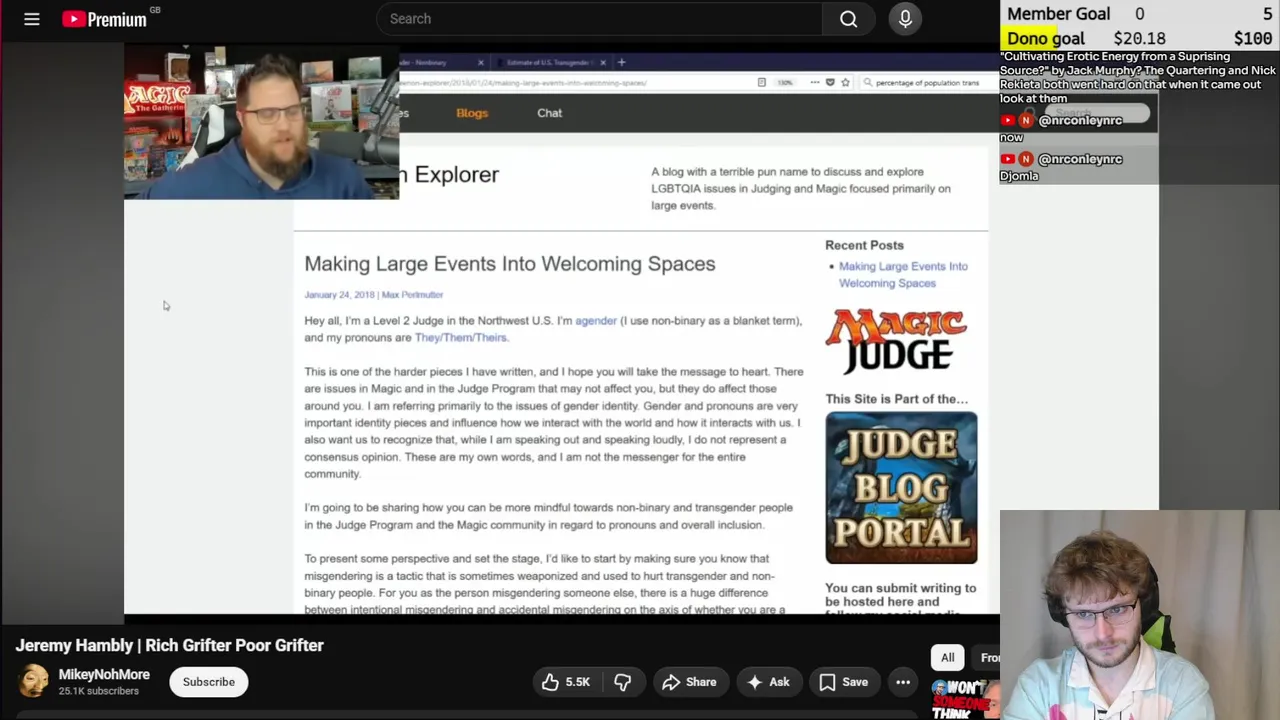Click the browser bookmark star icon
Image resolution: width=1280 pixels, height=720 pixels.
(x=845, y=82)
